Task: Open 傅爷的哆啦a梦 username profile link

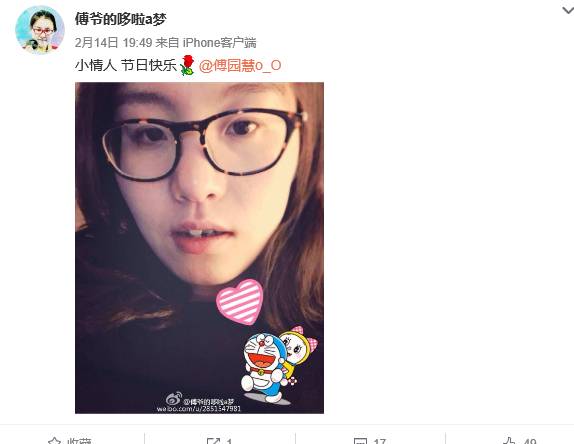Action: click(x=121, y=19)
